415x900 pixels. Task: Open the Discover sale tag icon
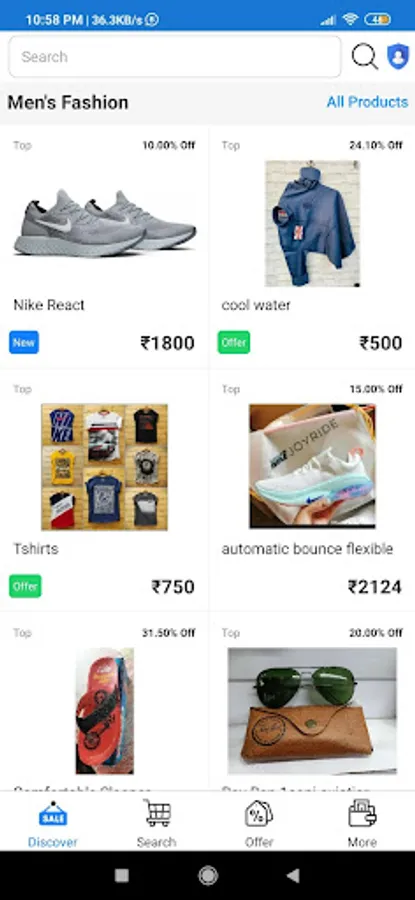point(53,814)
